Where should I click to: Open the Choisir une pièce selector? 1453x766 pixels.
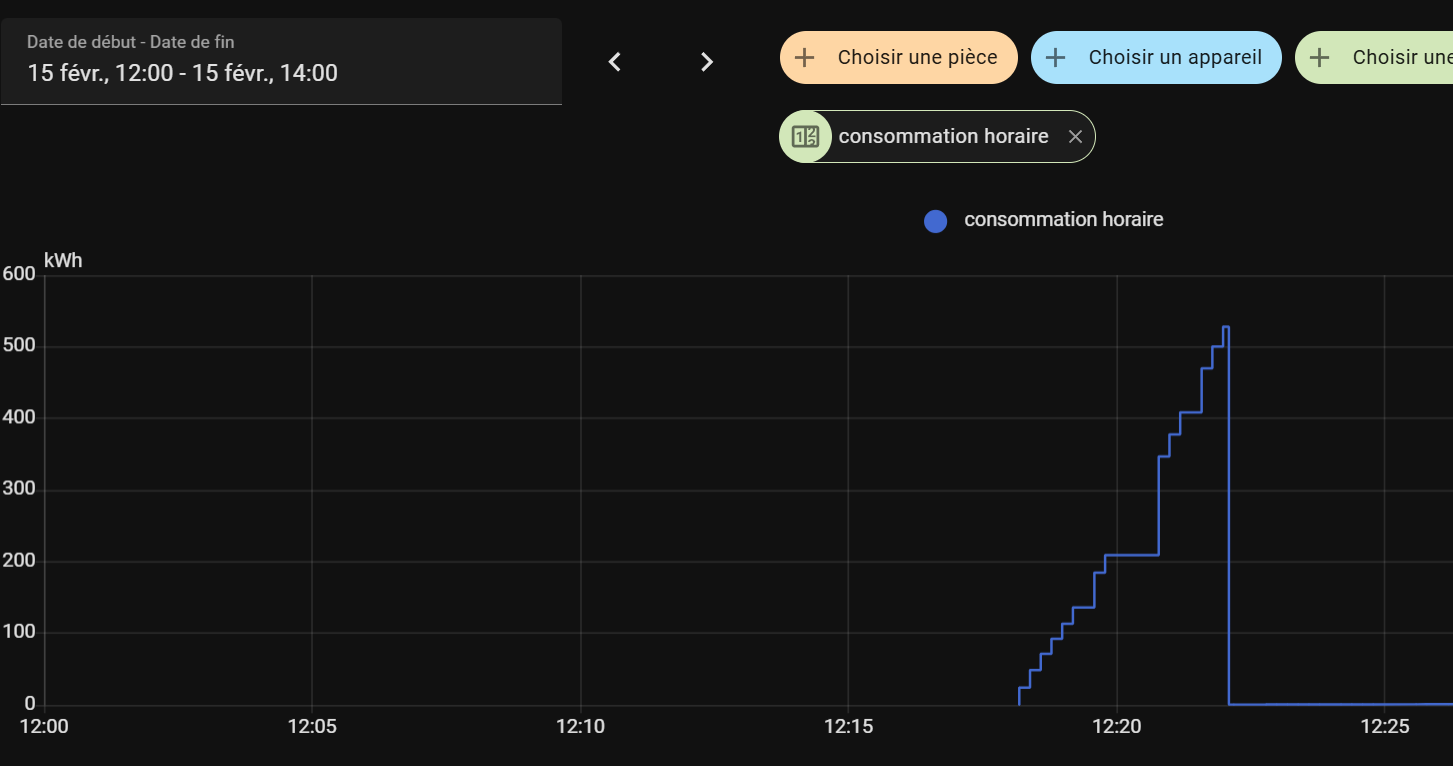pyautogui.click(x=898, y=57)
